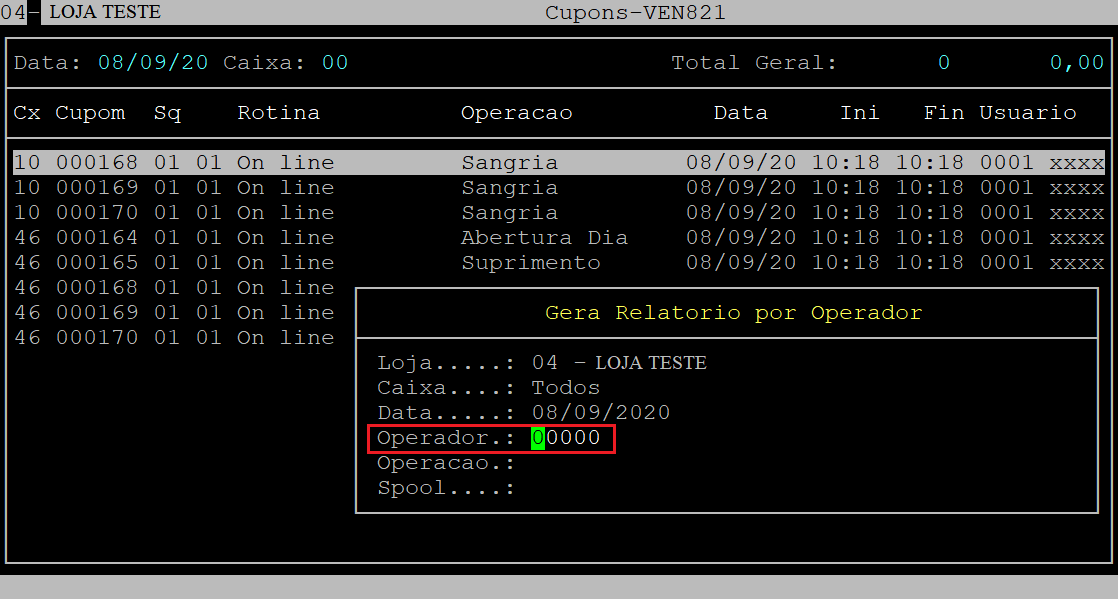Click the Usuario column header

pos(1027,112)
